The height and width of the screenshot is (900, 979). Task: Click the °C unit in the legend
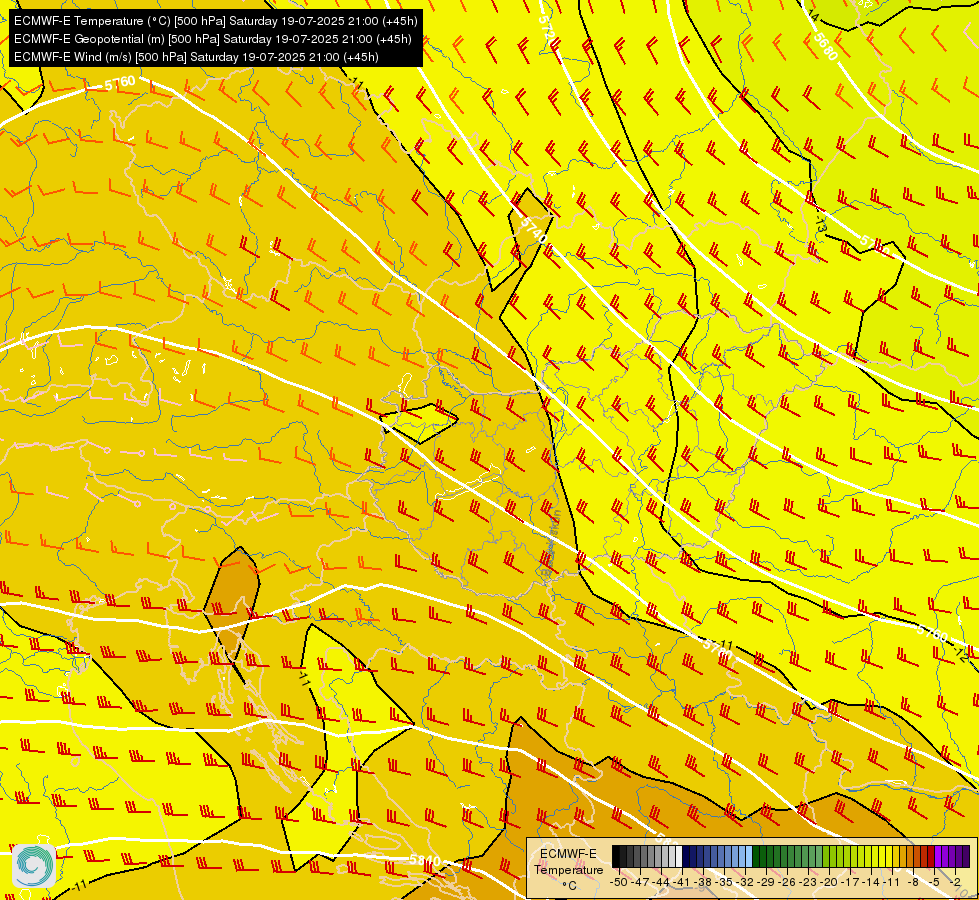[x=569, y=886]
